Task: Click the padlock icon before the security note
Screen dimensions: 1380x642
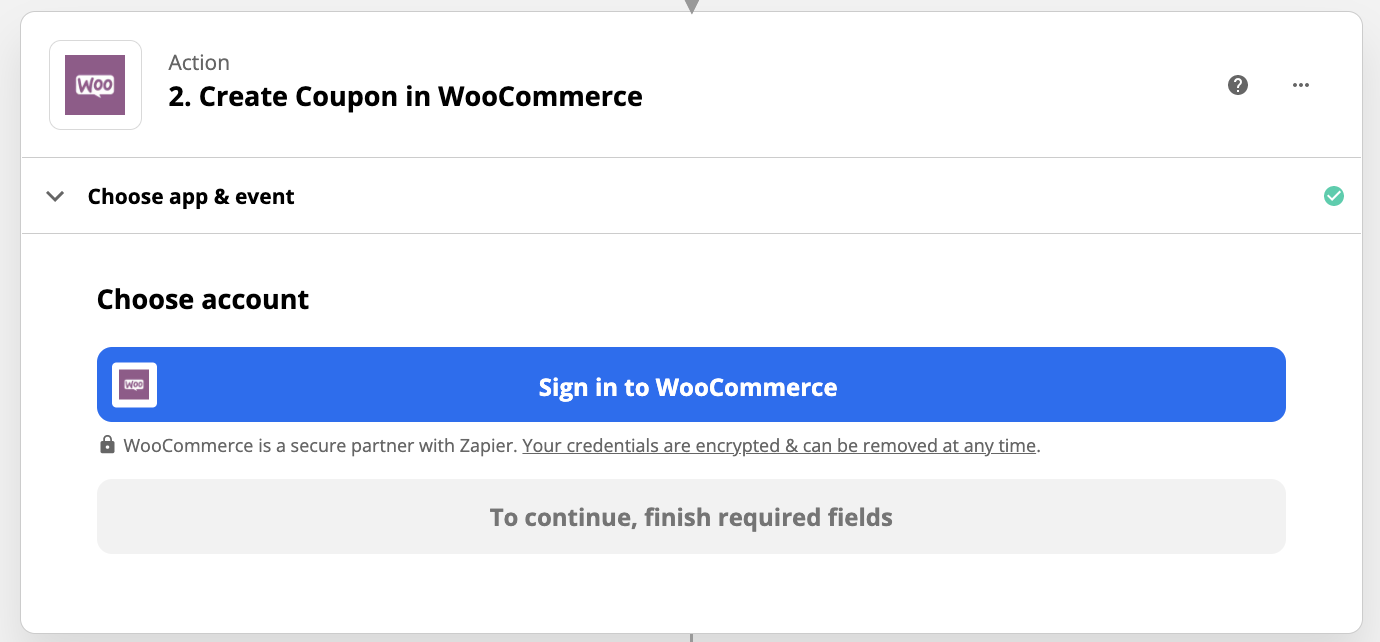Action: [x=107, y=444]
